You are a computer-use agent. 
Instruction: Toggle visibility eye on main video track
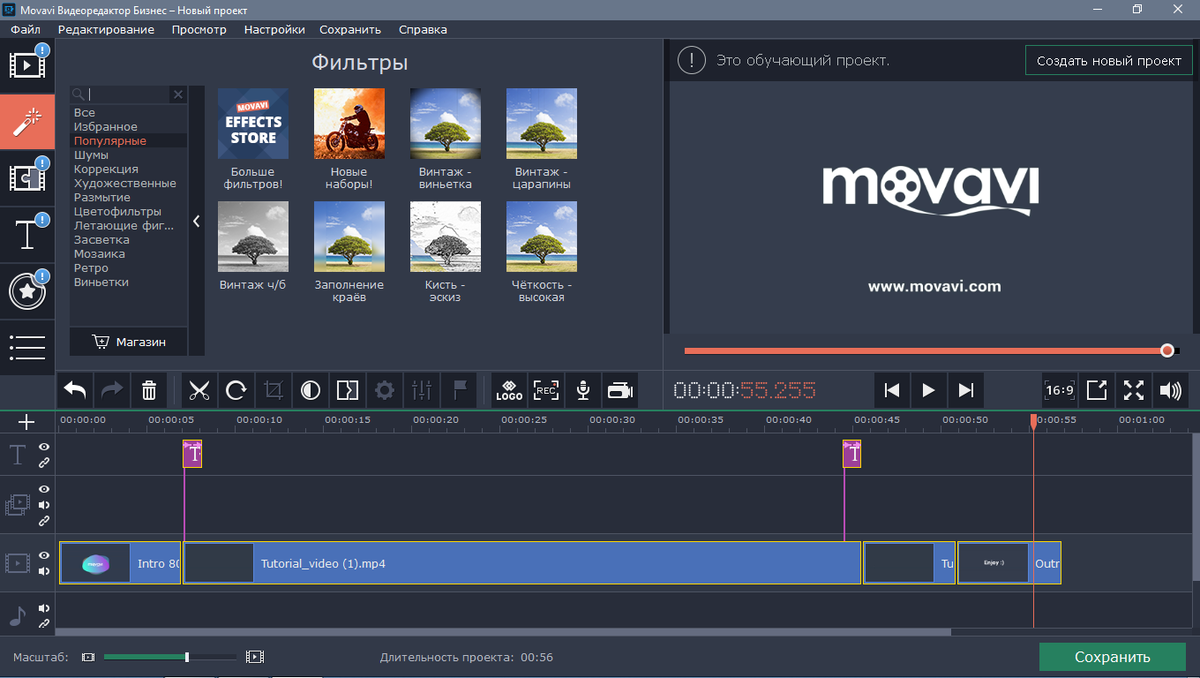(44, 555)
